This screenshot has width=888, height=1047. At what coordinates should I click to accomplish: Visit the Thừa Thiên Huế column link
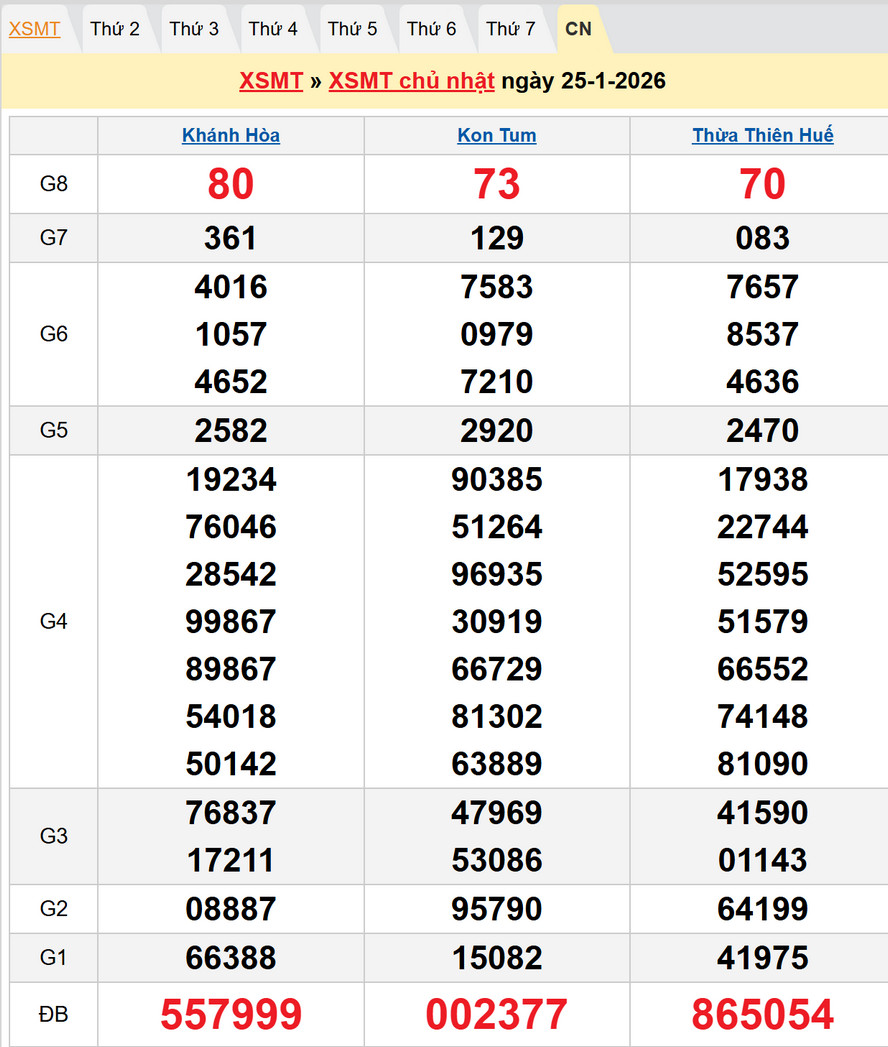click(x=762, y=136)
